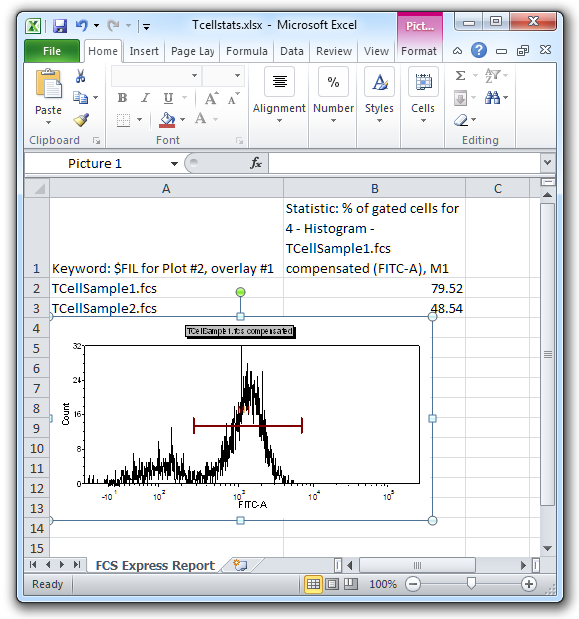Select column C header

tap(497, 188)
